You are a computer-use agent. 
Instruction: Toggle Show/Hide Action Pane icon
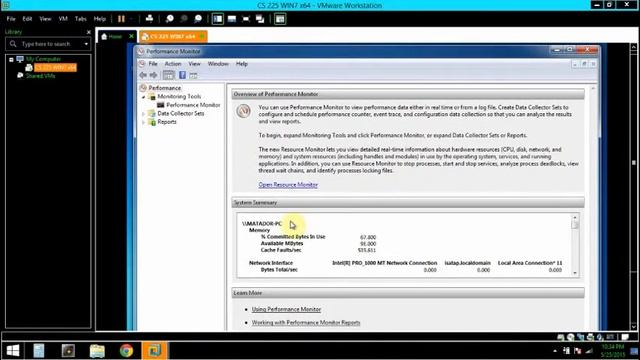click(193, 75)
